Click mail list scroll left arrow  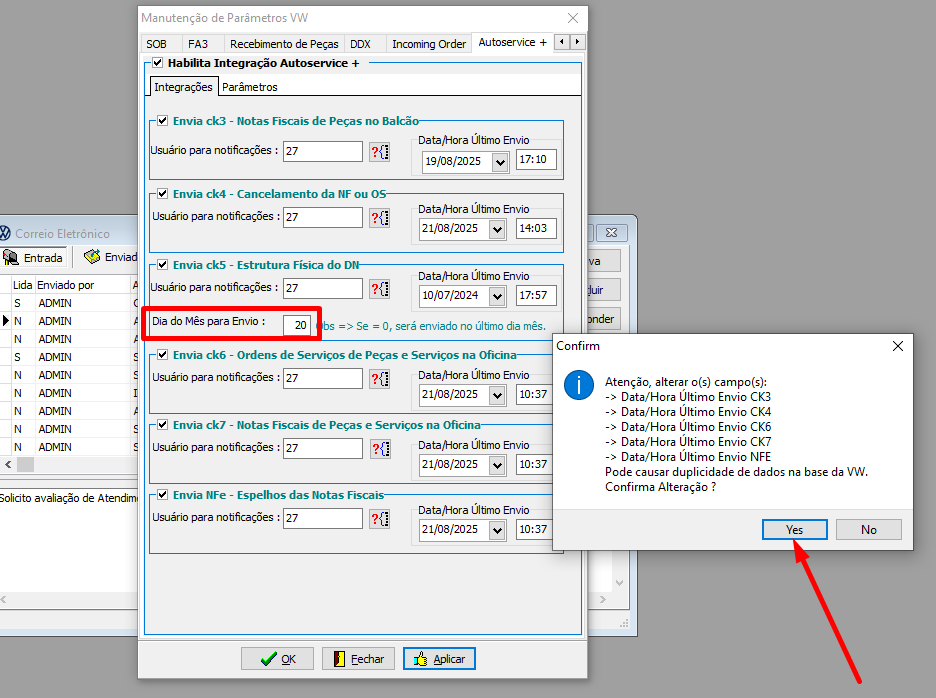(8, 464)
